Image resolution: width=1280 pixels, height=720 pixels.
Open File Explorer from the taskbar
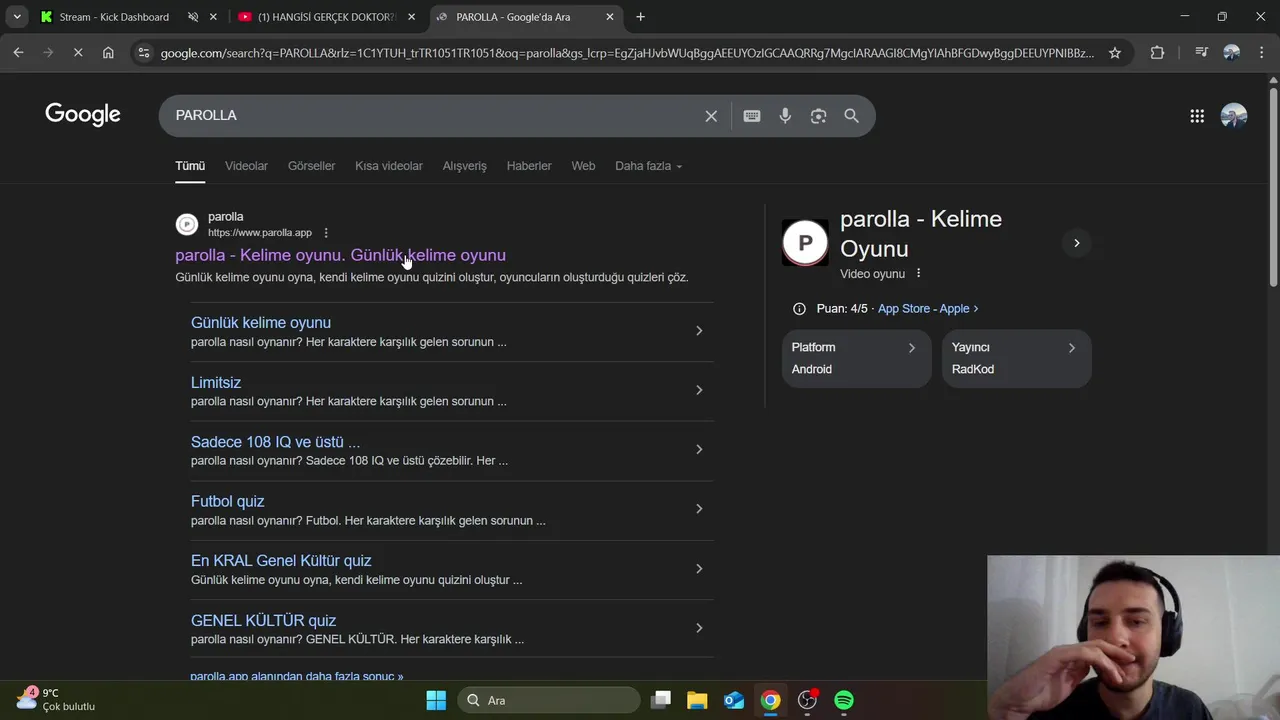pyautogui.click(x=697, y=700)
